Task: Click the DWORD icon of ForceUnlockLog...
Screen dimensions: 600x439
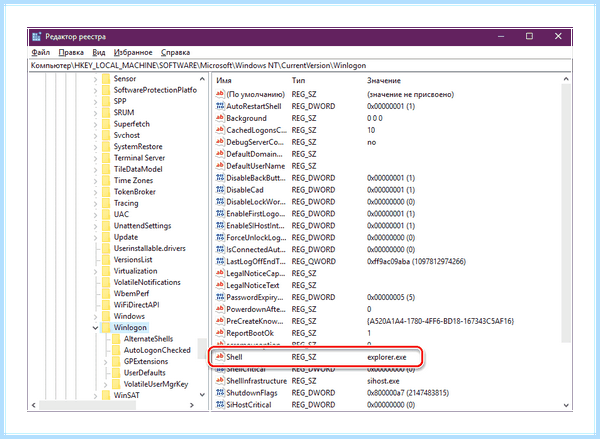Action: (220, 237)
